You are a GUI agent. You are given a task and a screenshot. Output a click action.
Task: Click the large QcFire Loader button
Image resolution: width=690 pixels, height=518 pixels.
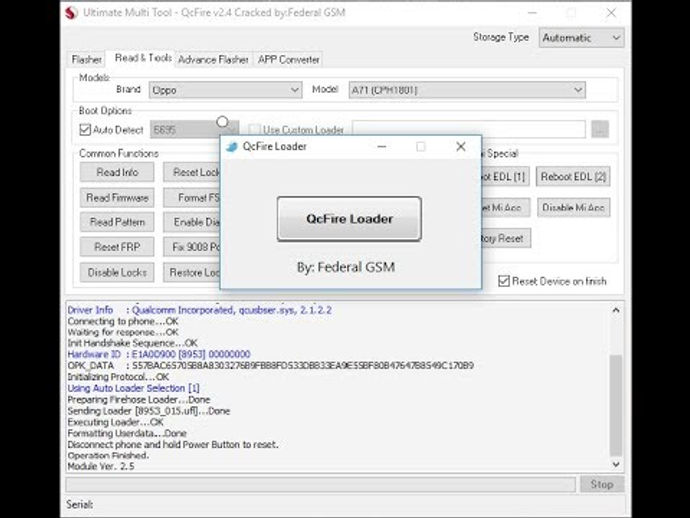click(x=349, y=219)
